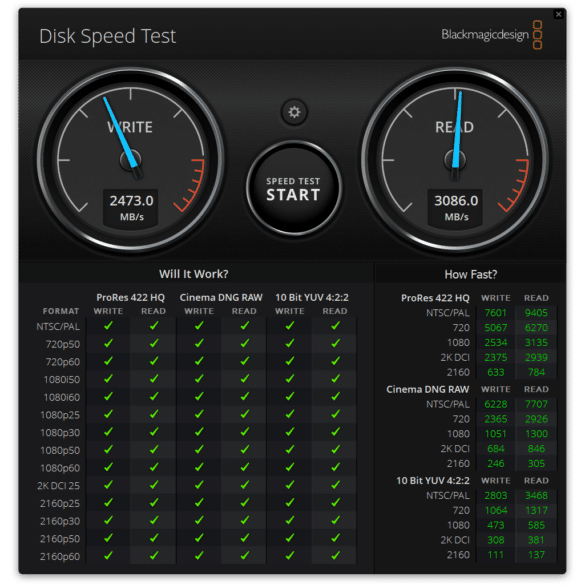Image resolution: width=585 pixels, height=585 pixels.
Task: Click ProRes 2K DCI write value 2375
Action: pyautogui.click(x=495, y=357)
